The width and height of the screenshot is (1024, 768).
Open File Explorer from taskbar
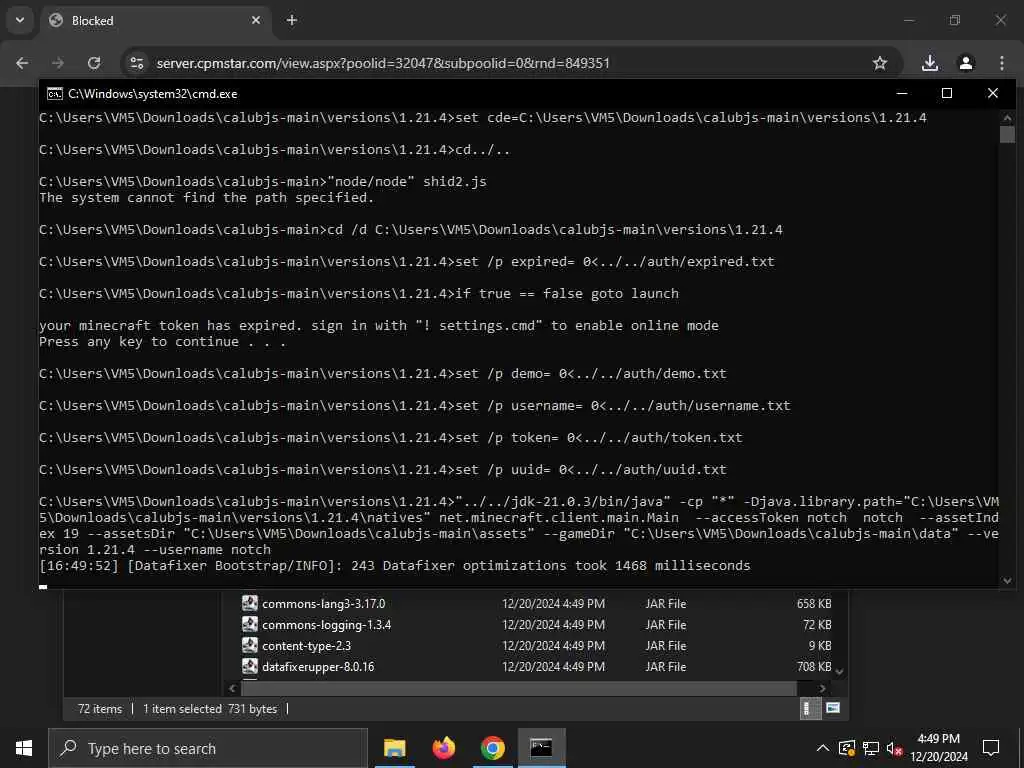pos(394,748)
